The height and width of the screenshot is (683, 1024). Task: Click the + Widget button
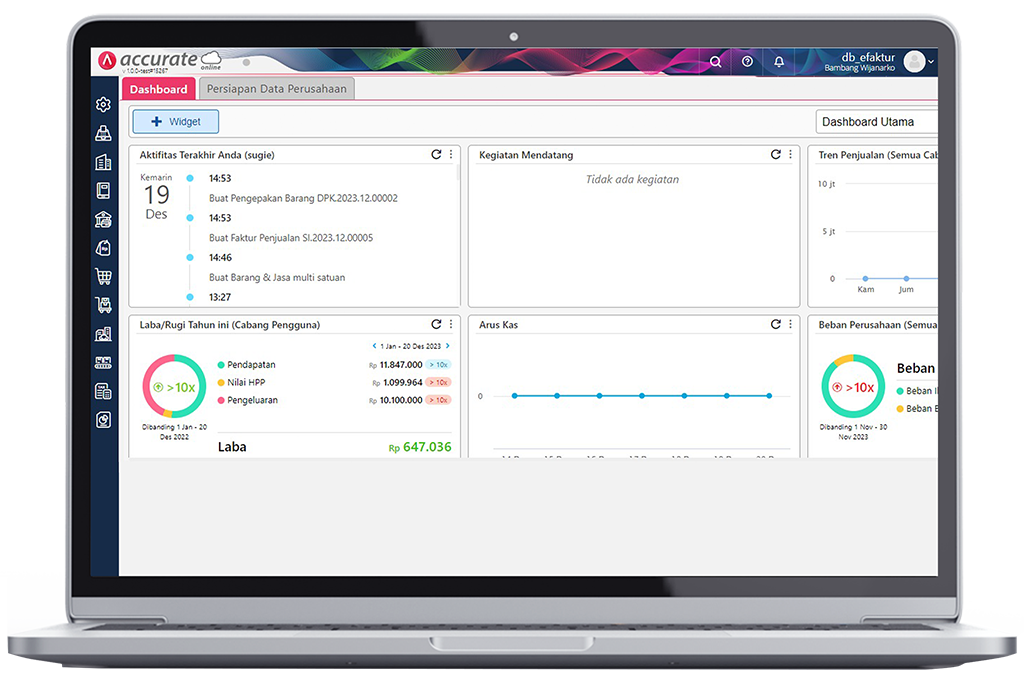pos(175,121)
